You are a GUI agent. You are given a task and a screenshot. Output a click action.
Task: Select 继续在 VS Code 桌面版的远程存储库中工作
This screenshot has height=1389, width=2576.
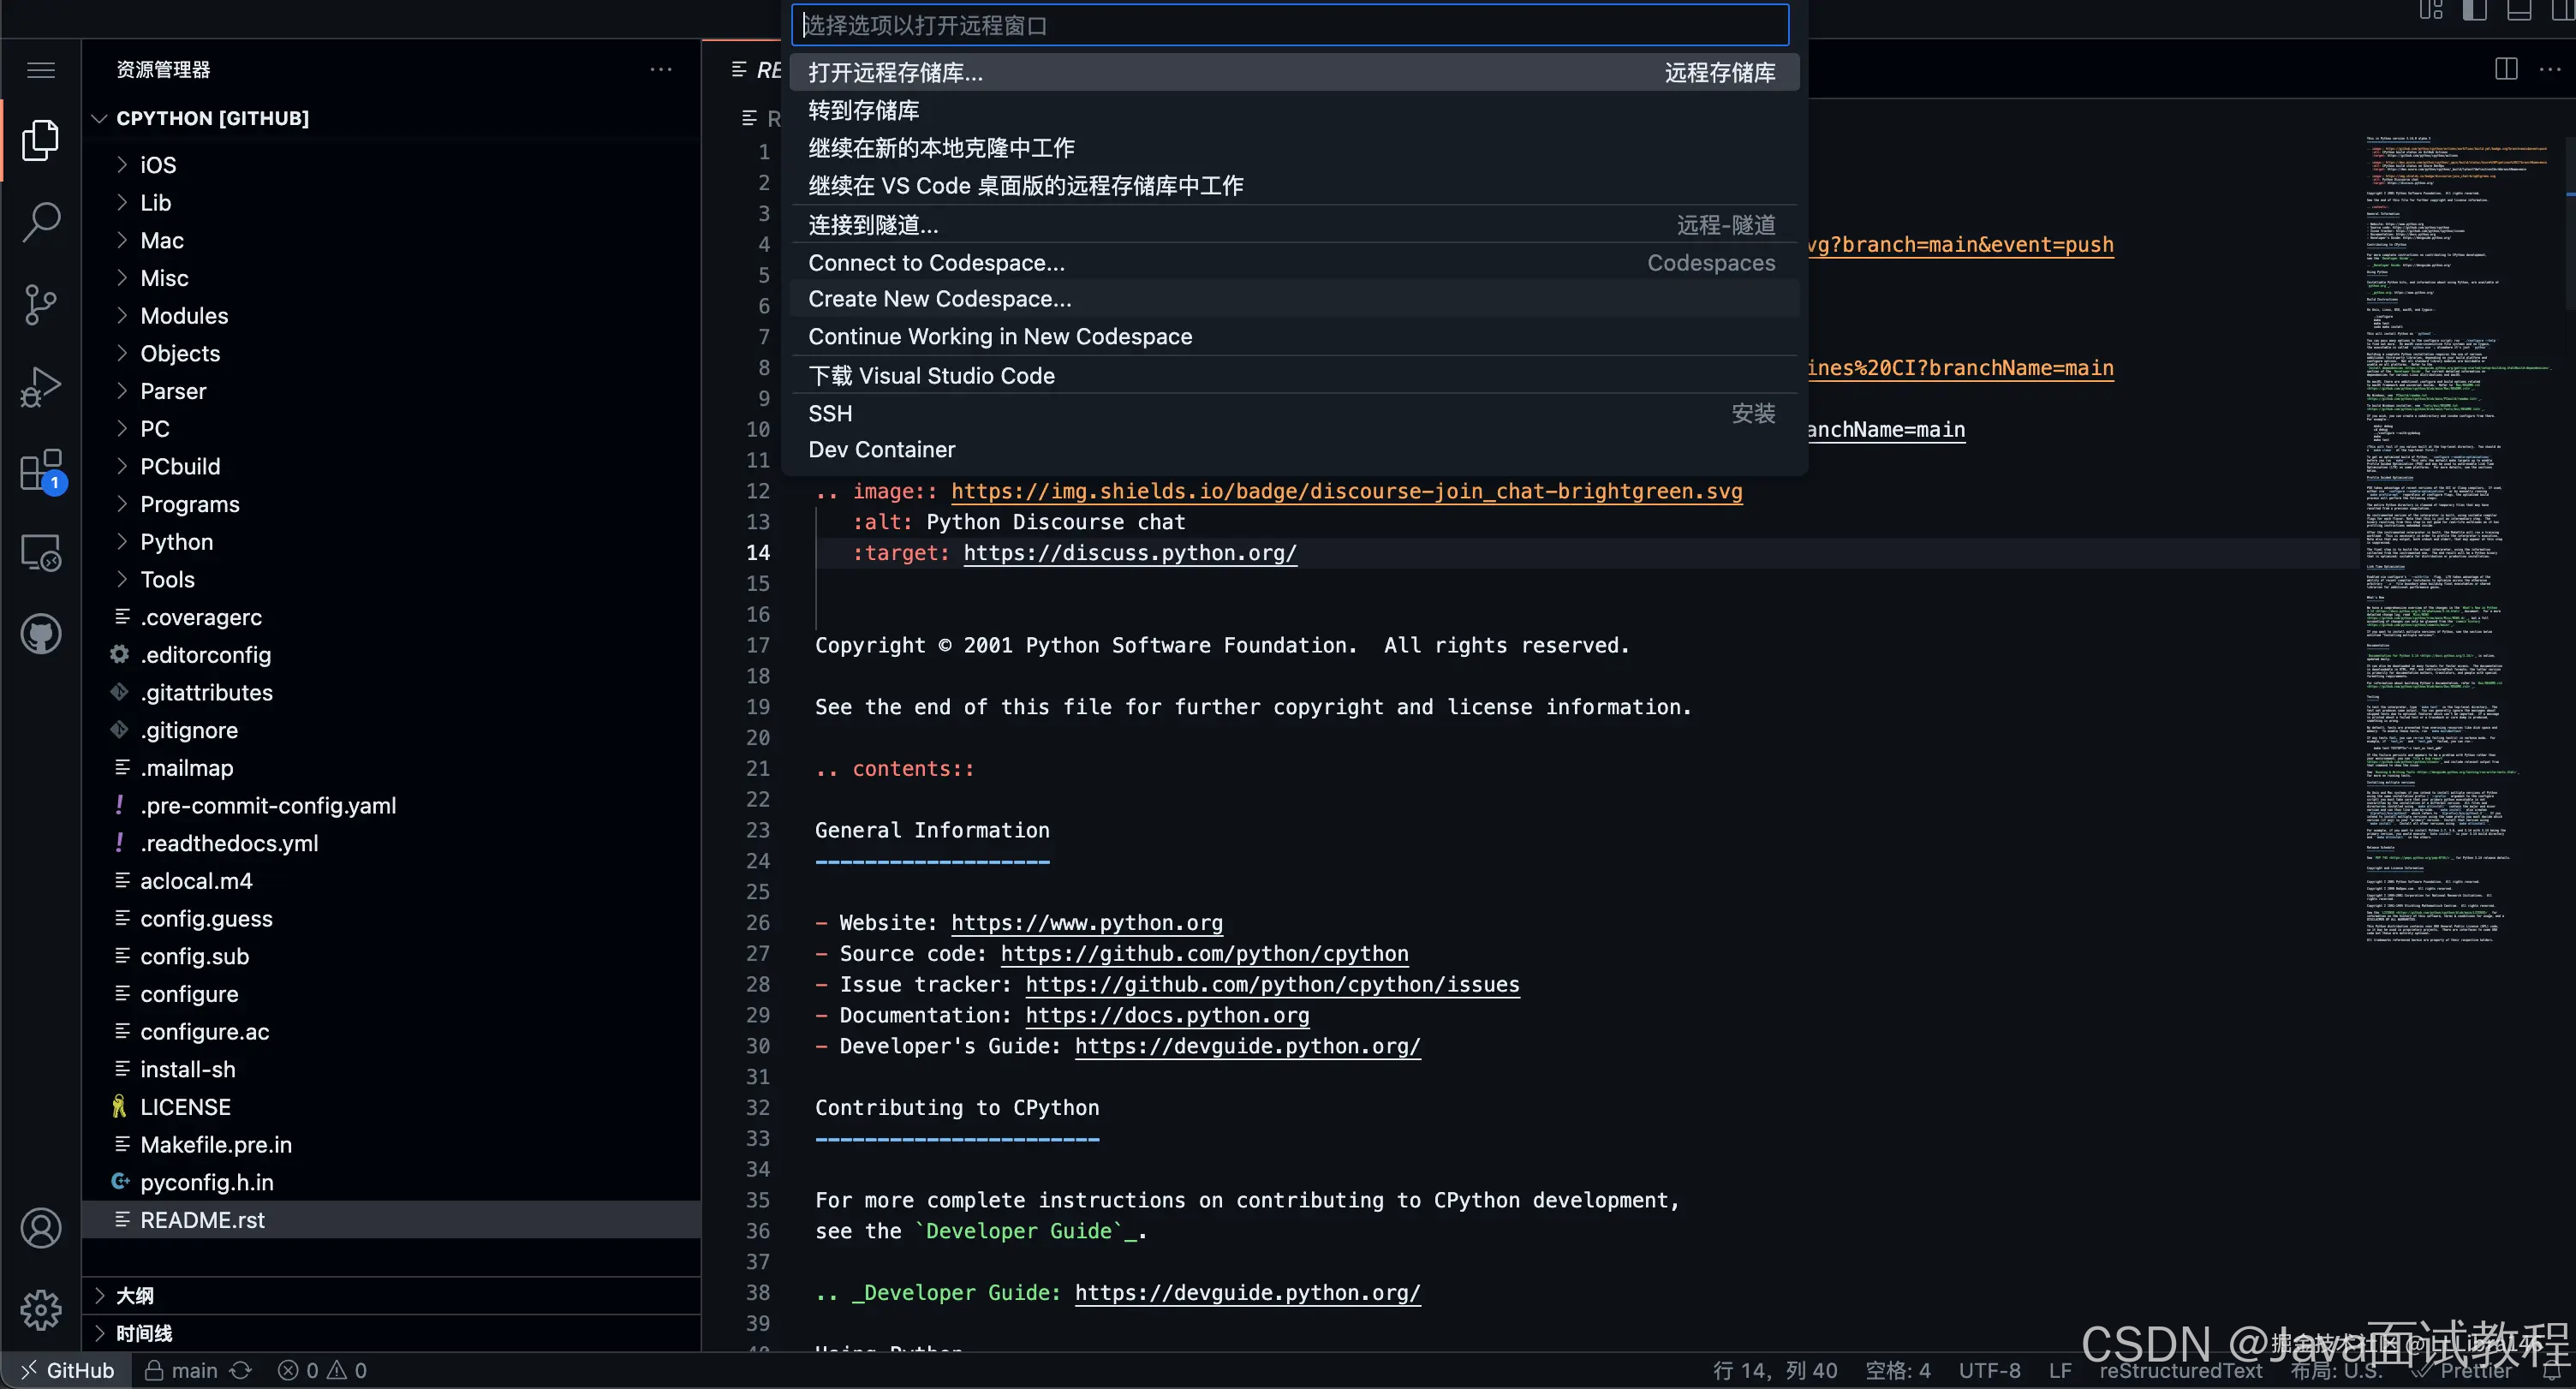click(1294, 186)
